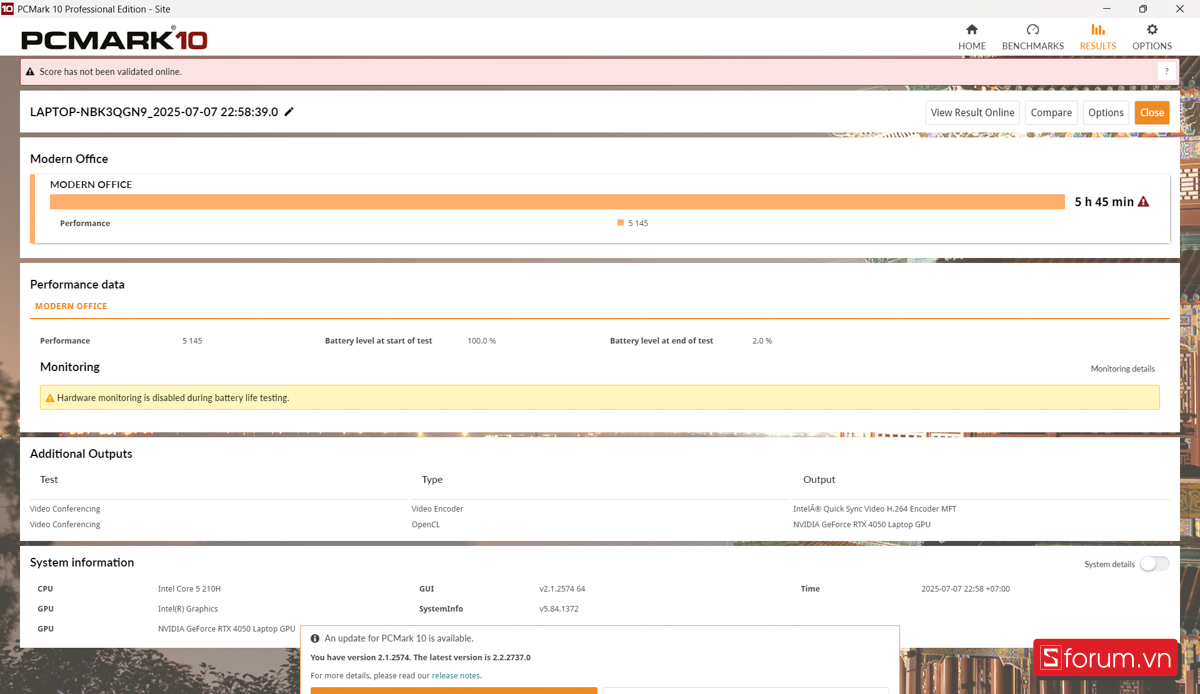Click the PCMark 10 app icon in the title bar

coord(7,9)
